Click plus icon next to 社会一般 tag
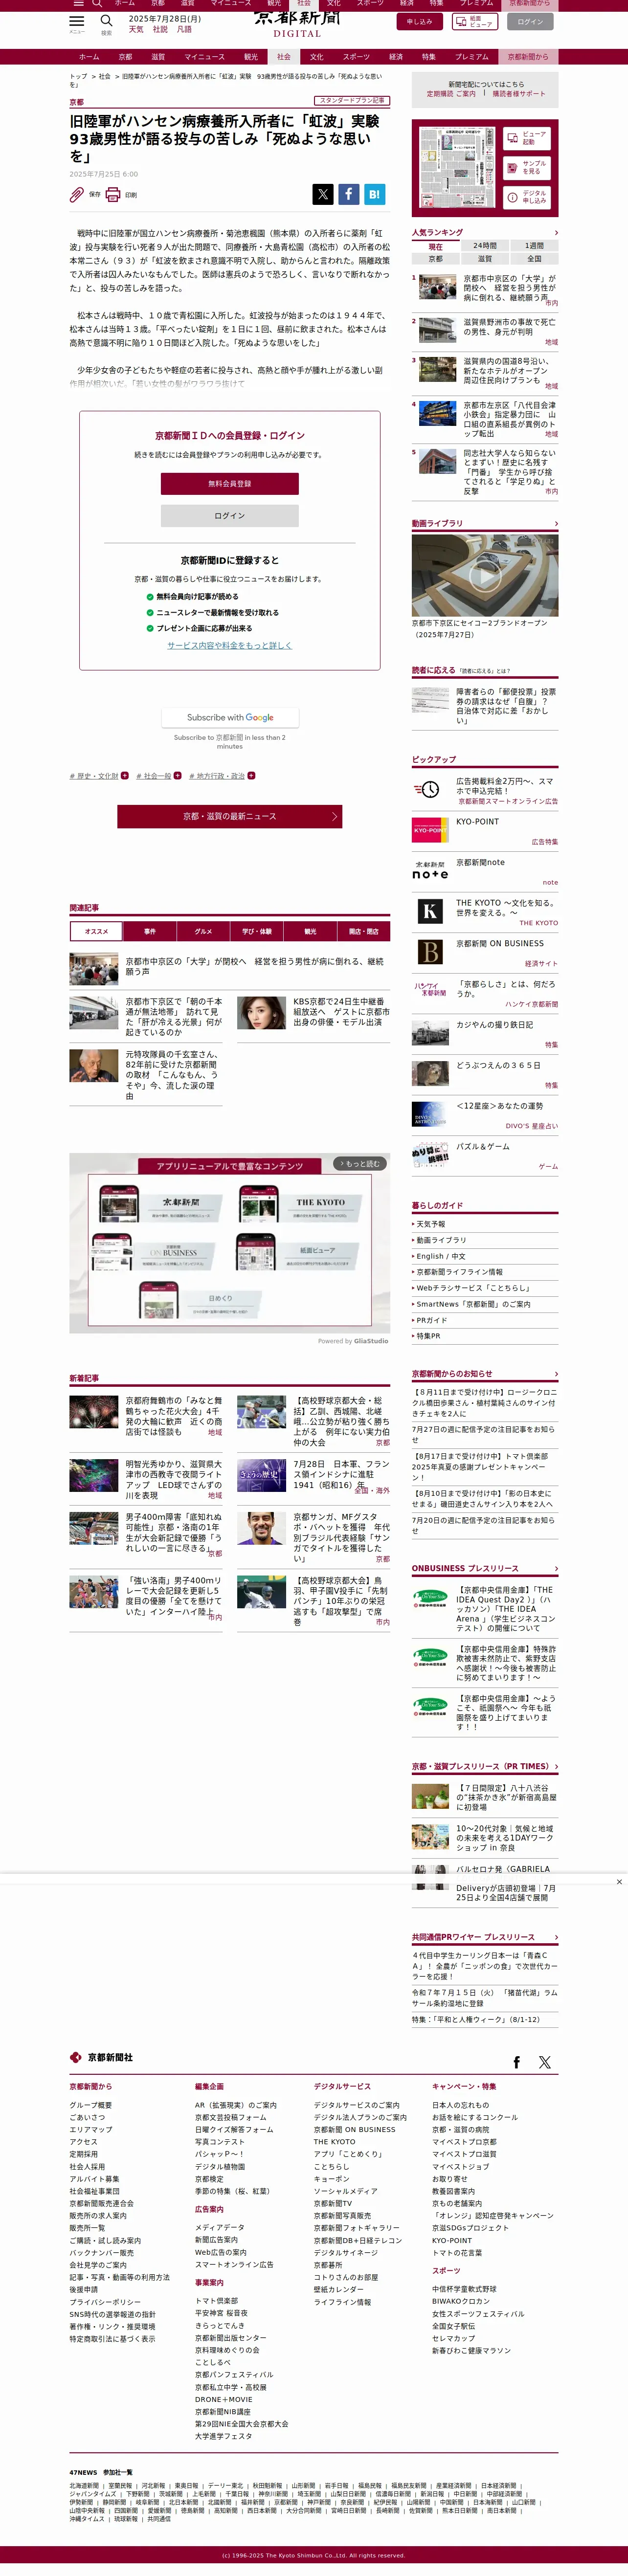 pos(178,775)
